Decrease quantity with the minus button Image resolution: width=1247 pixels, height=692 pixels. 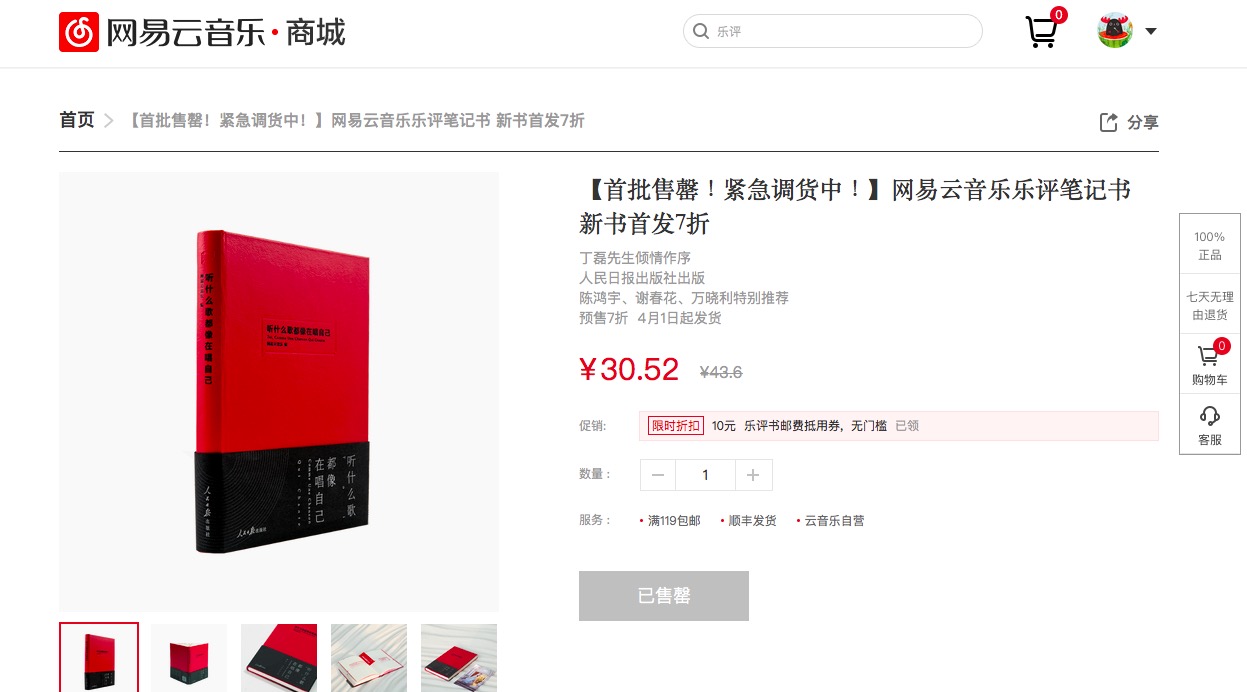pyautogui.click(x=657, y=475)
